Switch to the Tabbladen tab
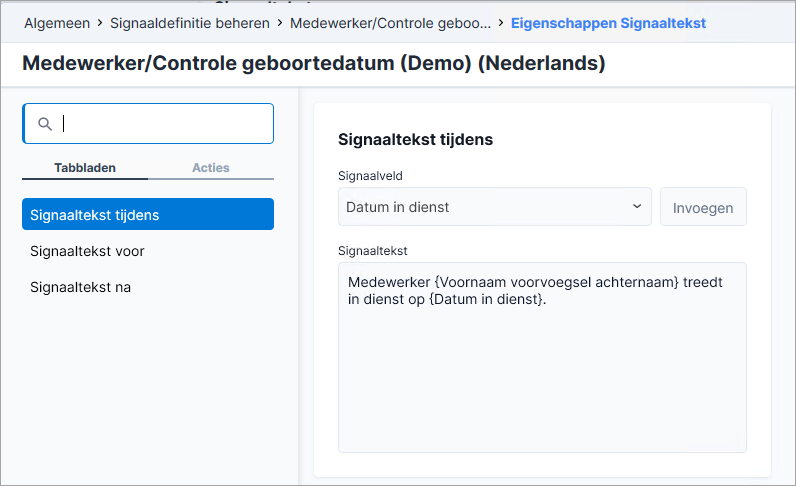The height and width of the screenshot is (486, 796). [85, 168]
